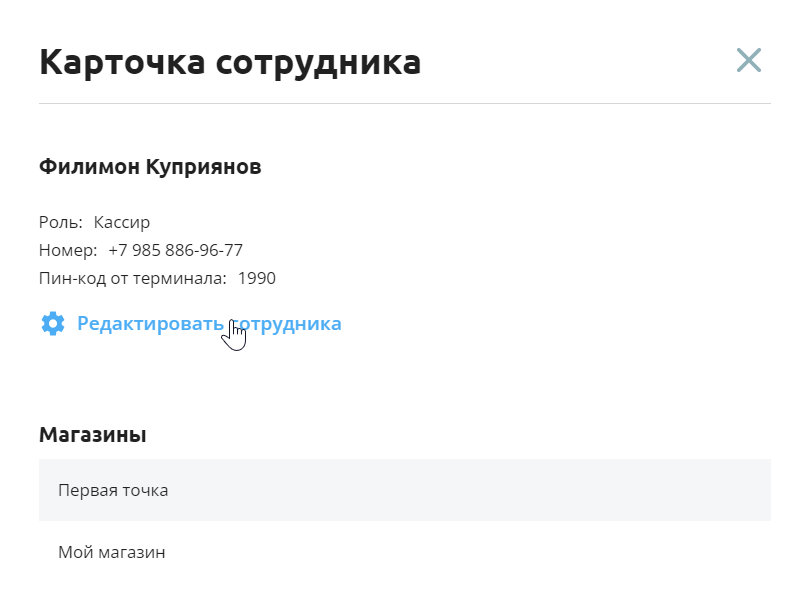Screen dimensions: 809x612
Task: Click the Роль: field label
Action: [61, 222]
